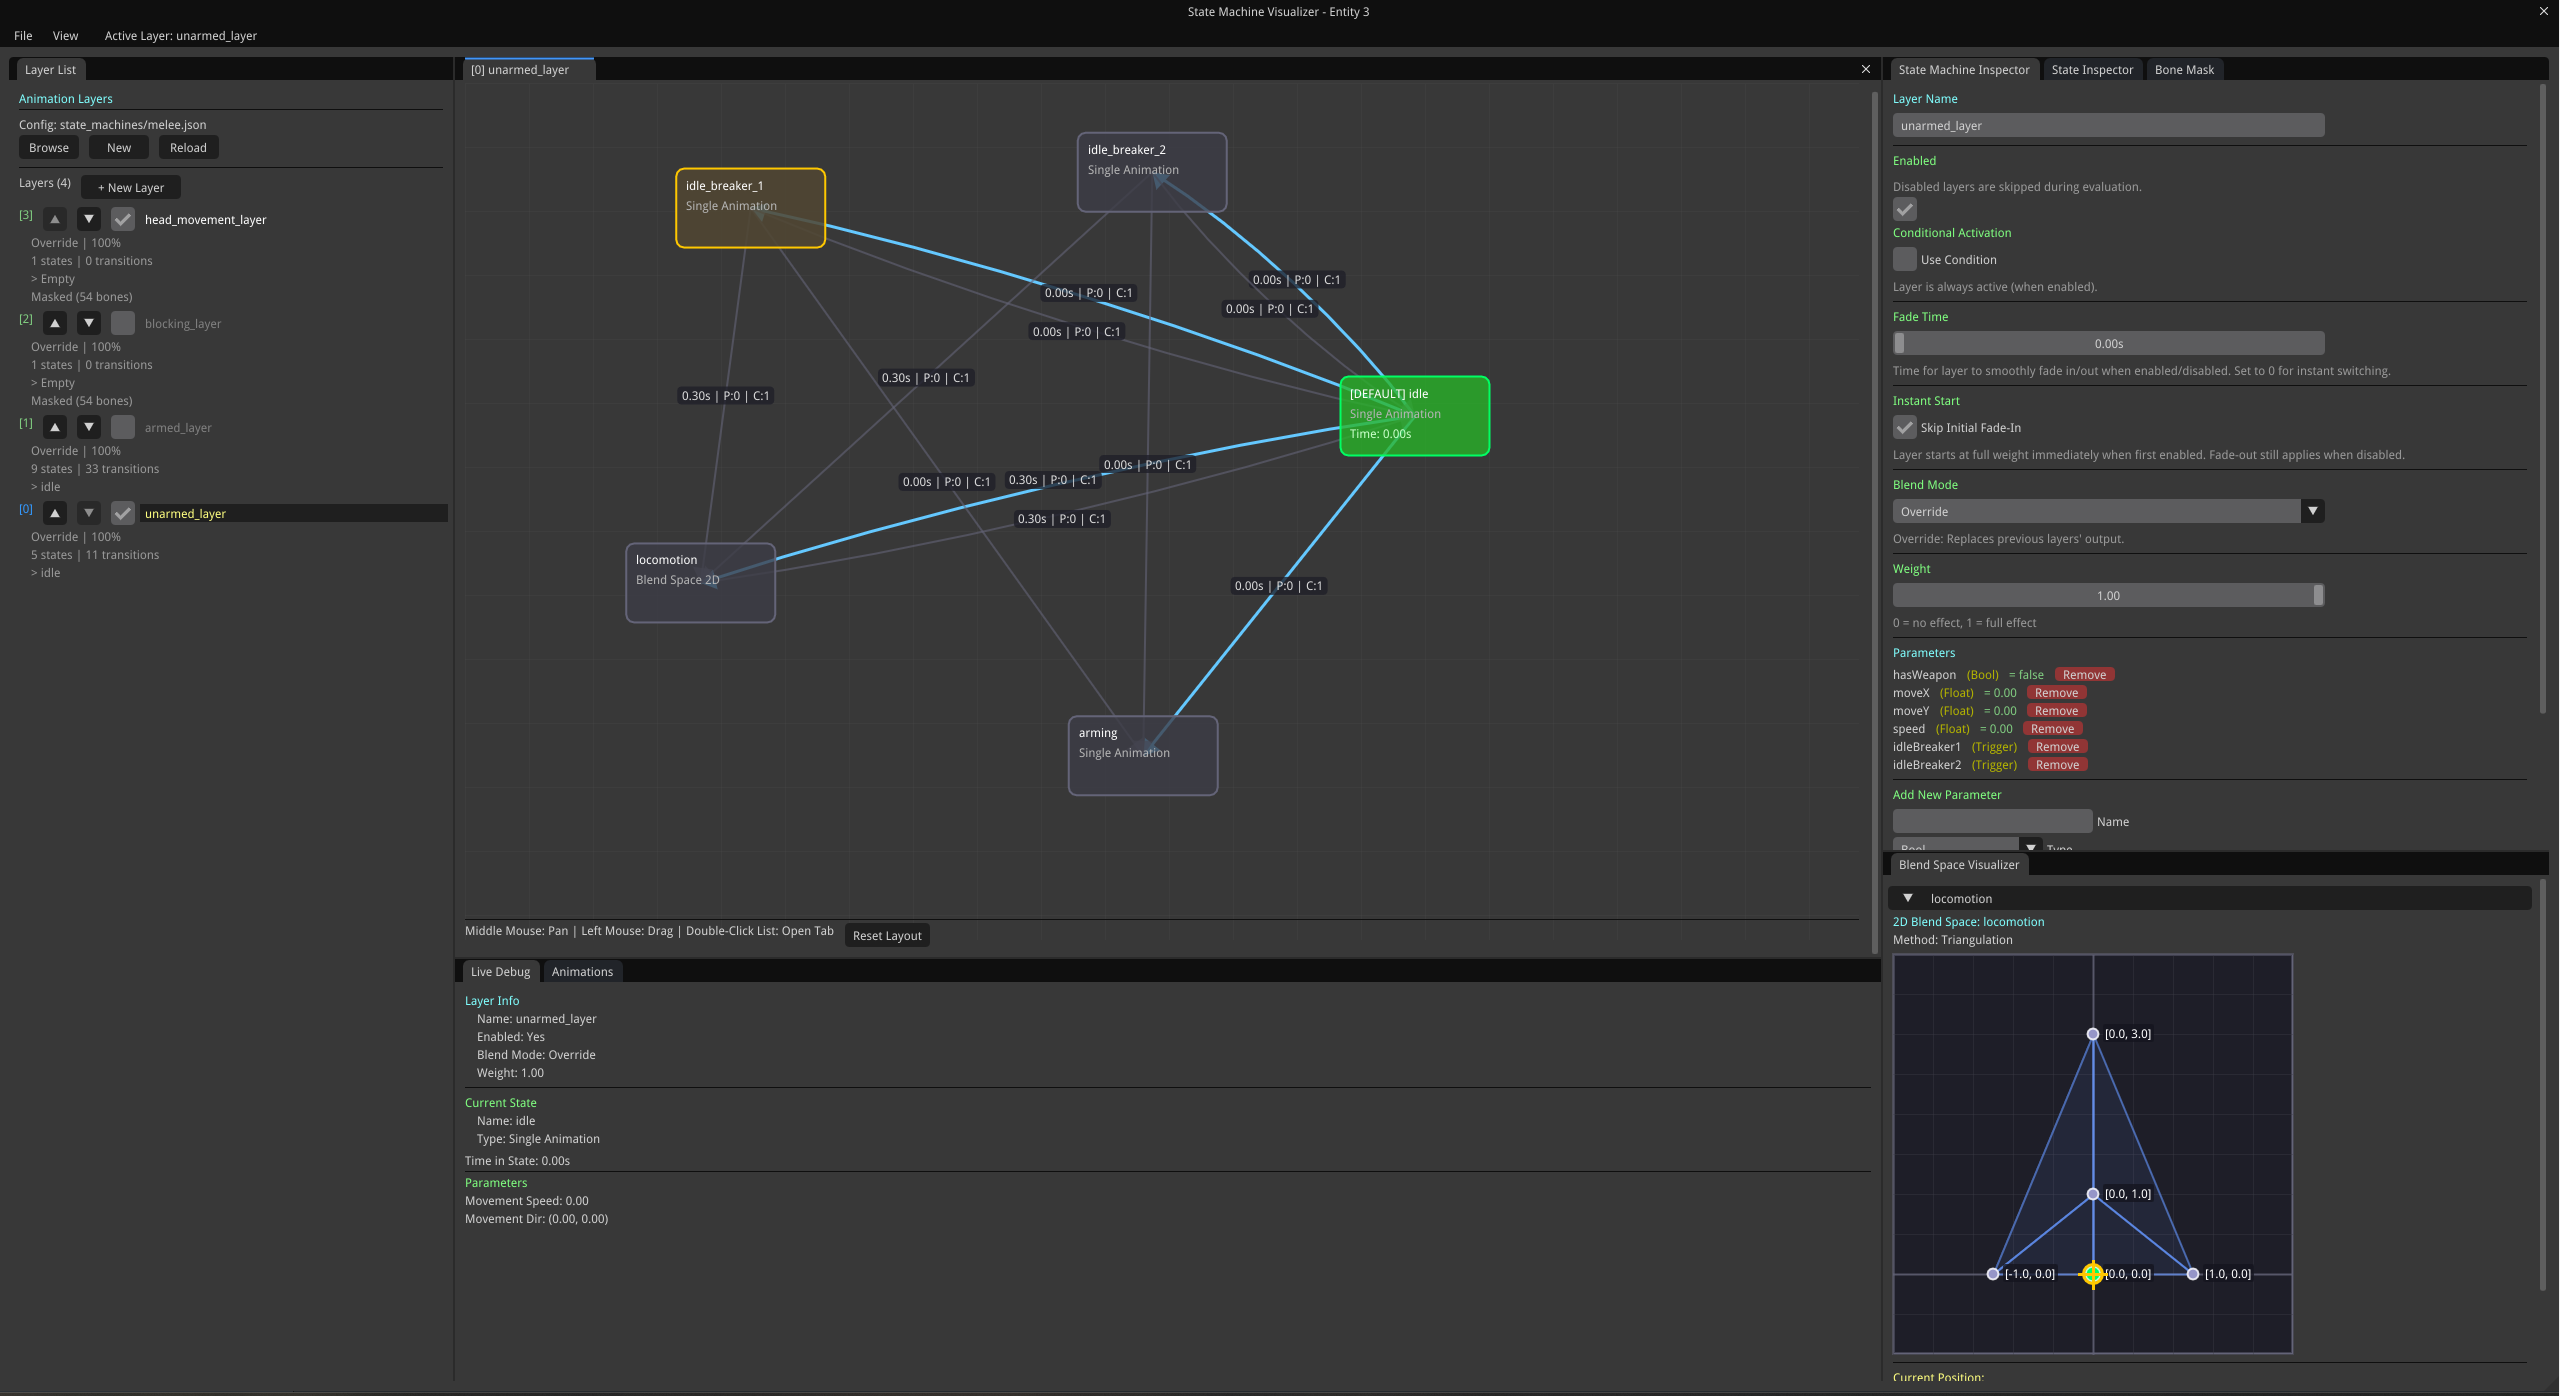Image resolution: width=2560 pixels, height=1397 pixels.
Task: Open the Animations tab
Action: tap(582, 971)
